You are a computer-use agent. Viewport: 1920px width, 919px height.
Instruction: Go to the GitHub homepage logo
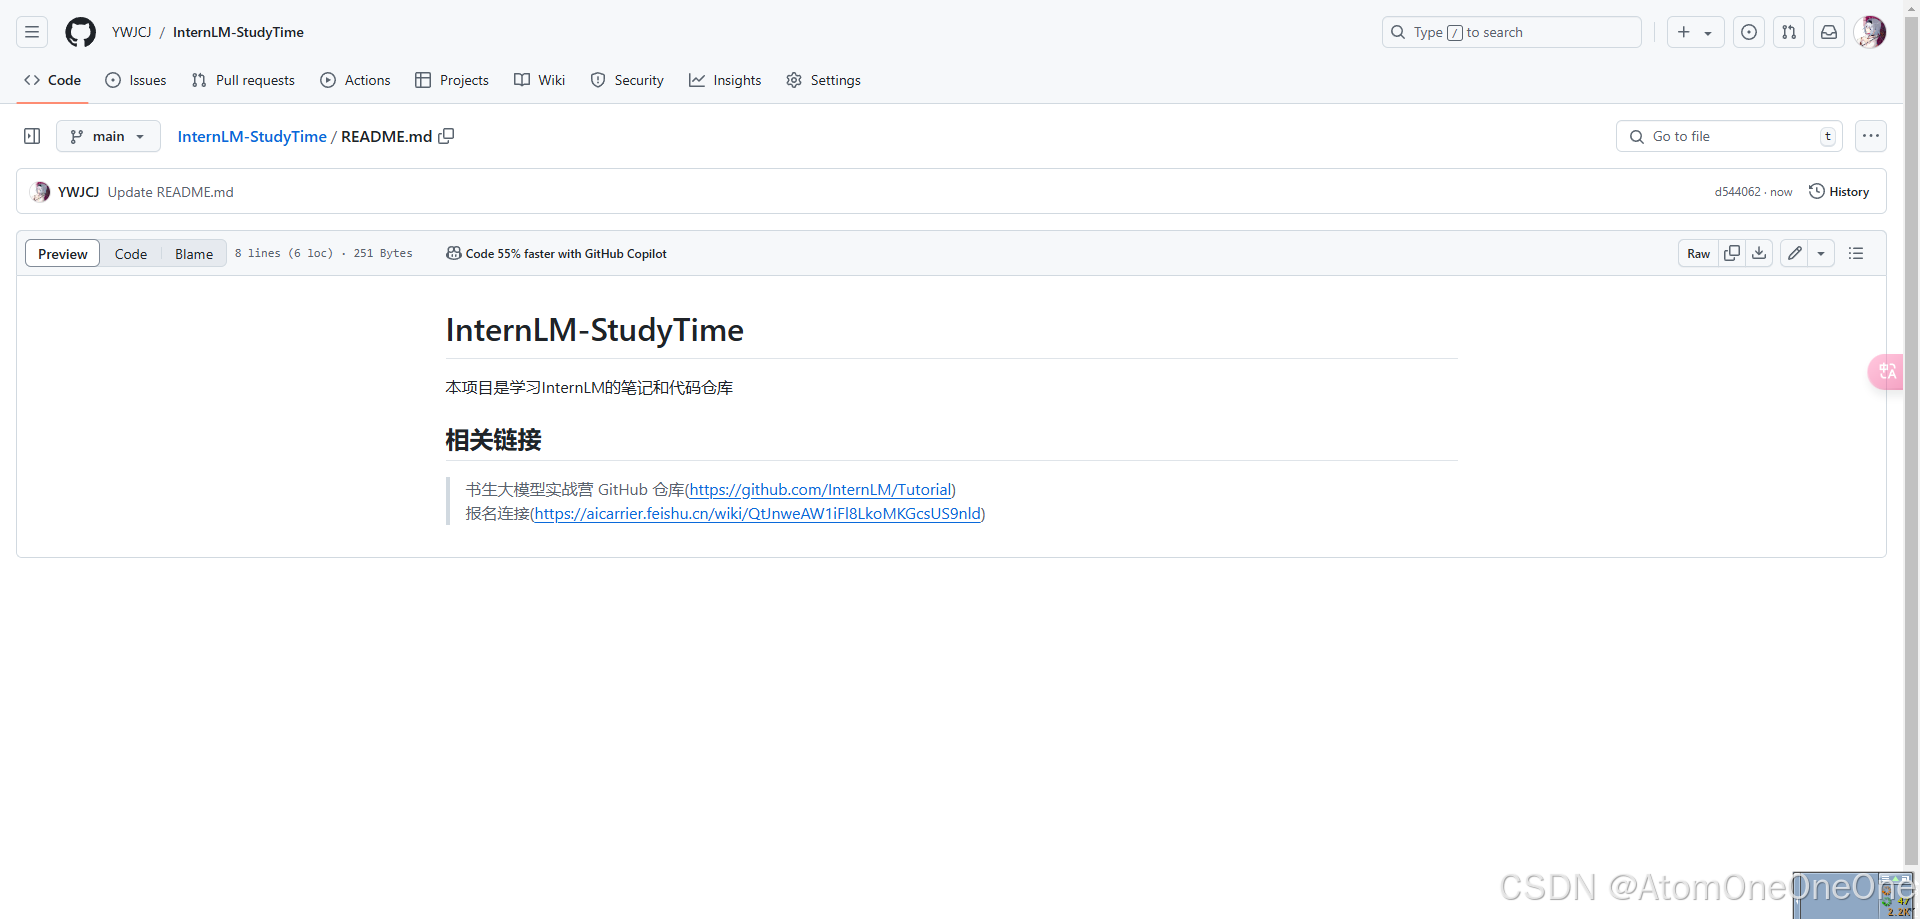pyautogui.click(x=80, y=32)
